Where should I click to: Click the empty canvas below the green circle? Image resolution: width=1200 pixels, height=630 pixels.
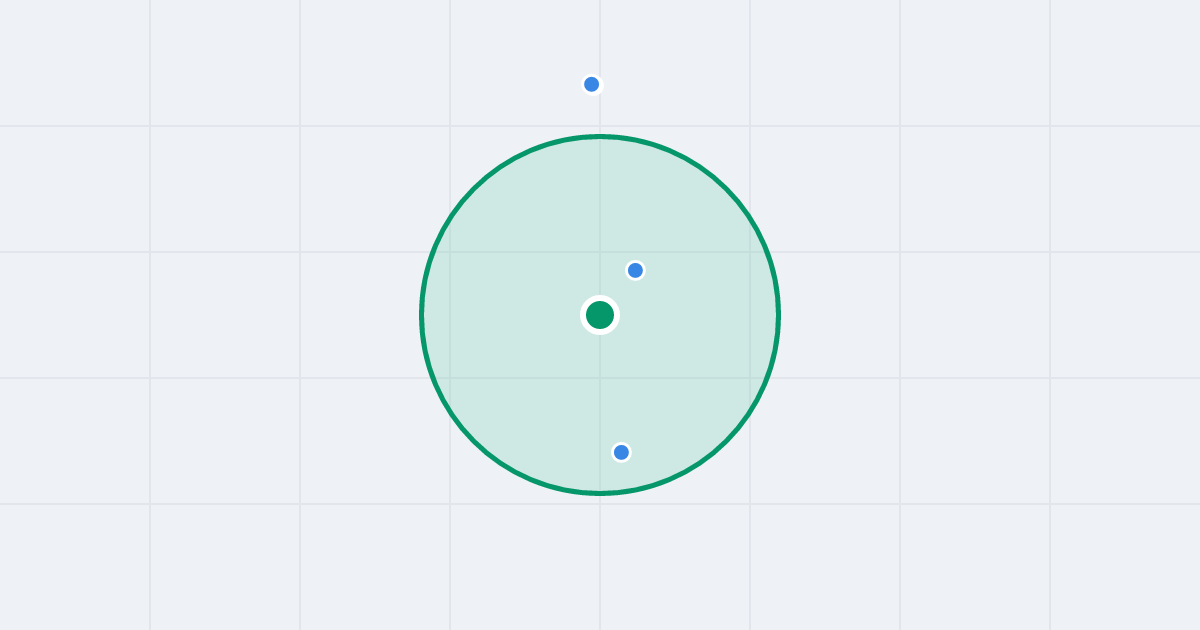[x=600, y=562]
